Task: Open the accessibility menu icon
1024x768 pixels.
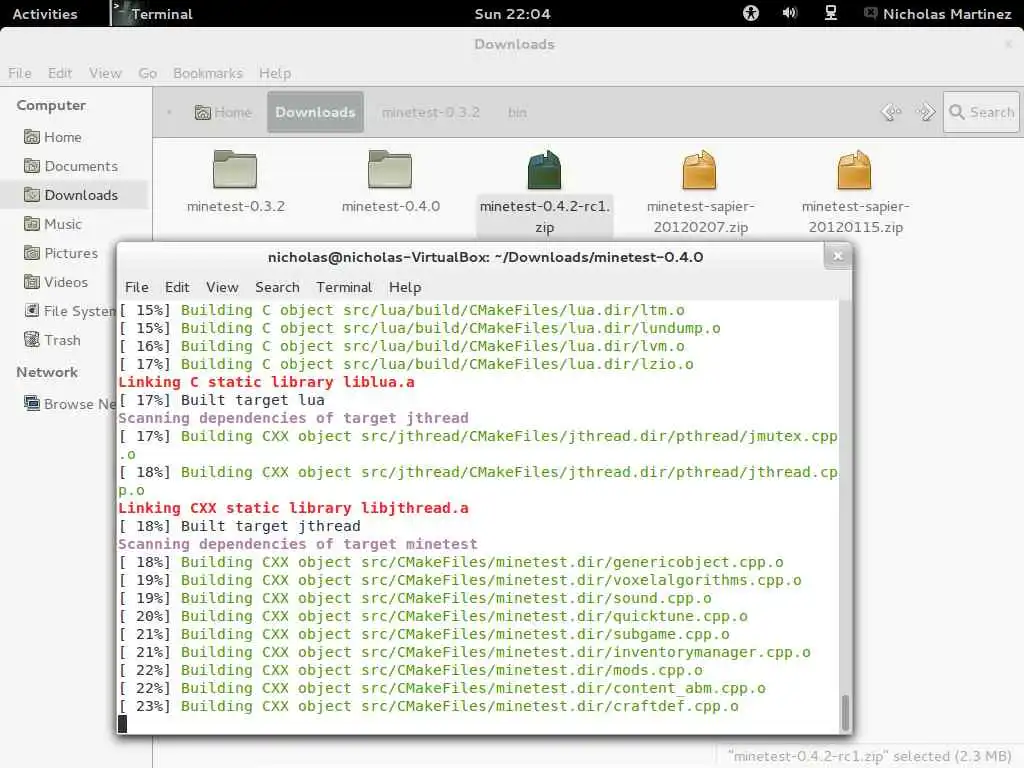Action: [751, 13]
